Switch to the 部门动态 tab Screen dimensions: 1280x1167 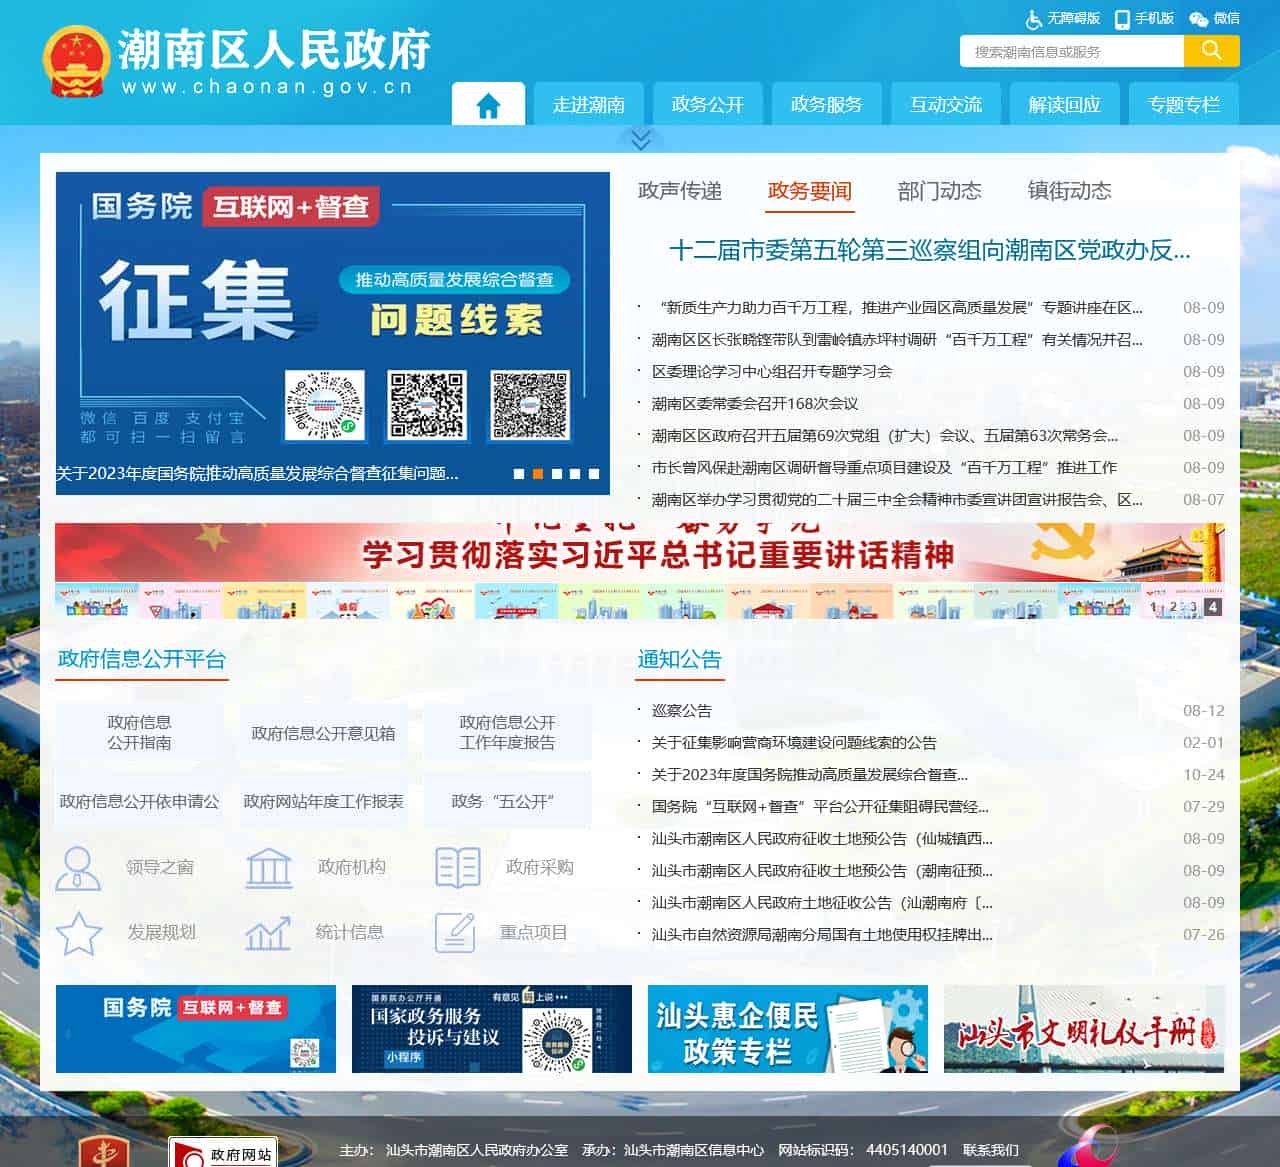tap(940, 191)
